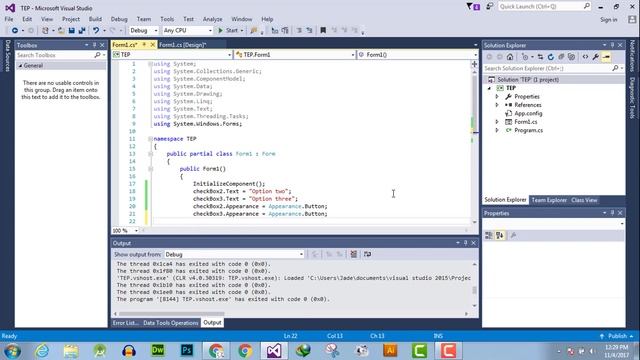Click the Alphabetical sort icon in Properties panel
This screenshot has width=640, height=360.
point(500,235)
